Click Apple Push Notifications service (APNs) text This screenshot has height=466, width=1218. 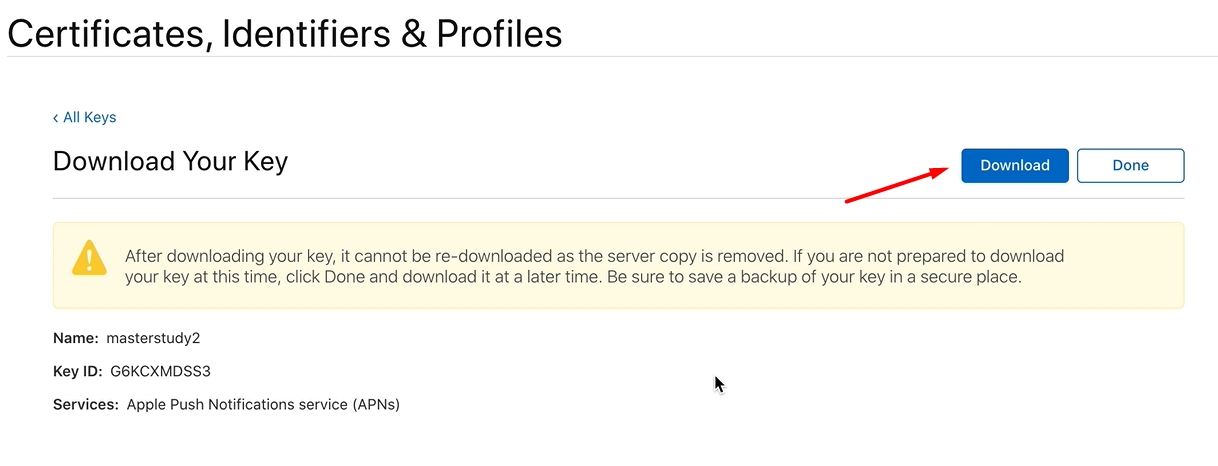click(263, 405)
